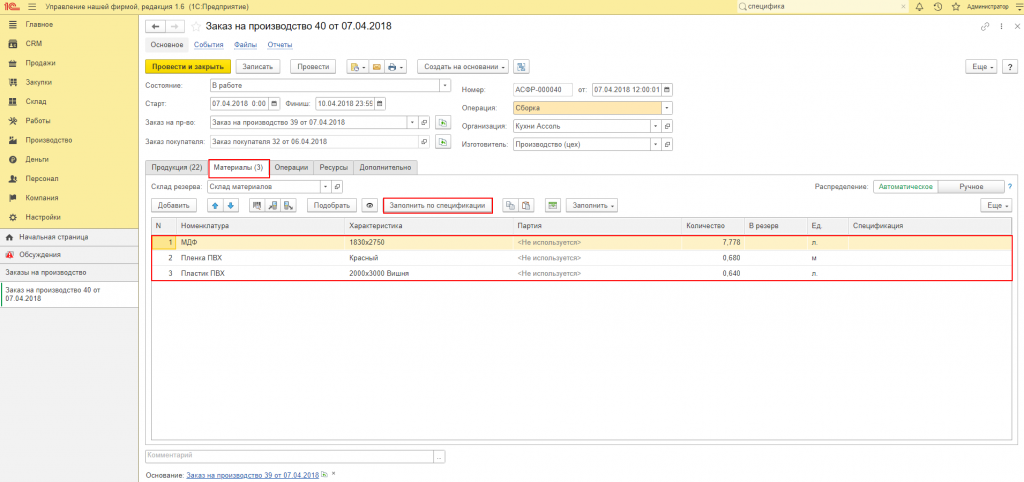Click the eye icon in materials toolbar
Image resolution: width=1024 pixels, height=482 pixels.
point(370,205)
